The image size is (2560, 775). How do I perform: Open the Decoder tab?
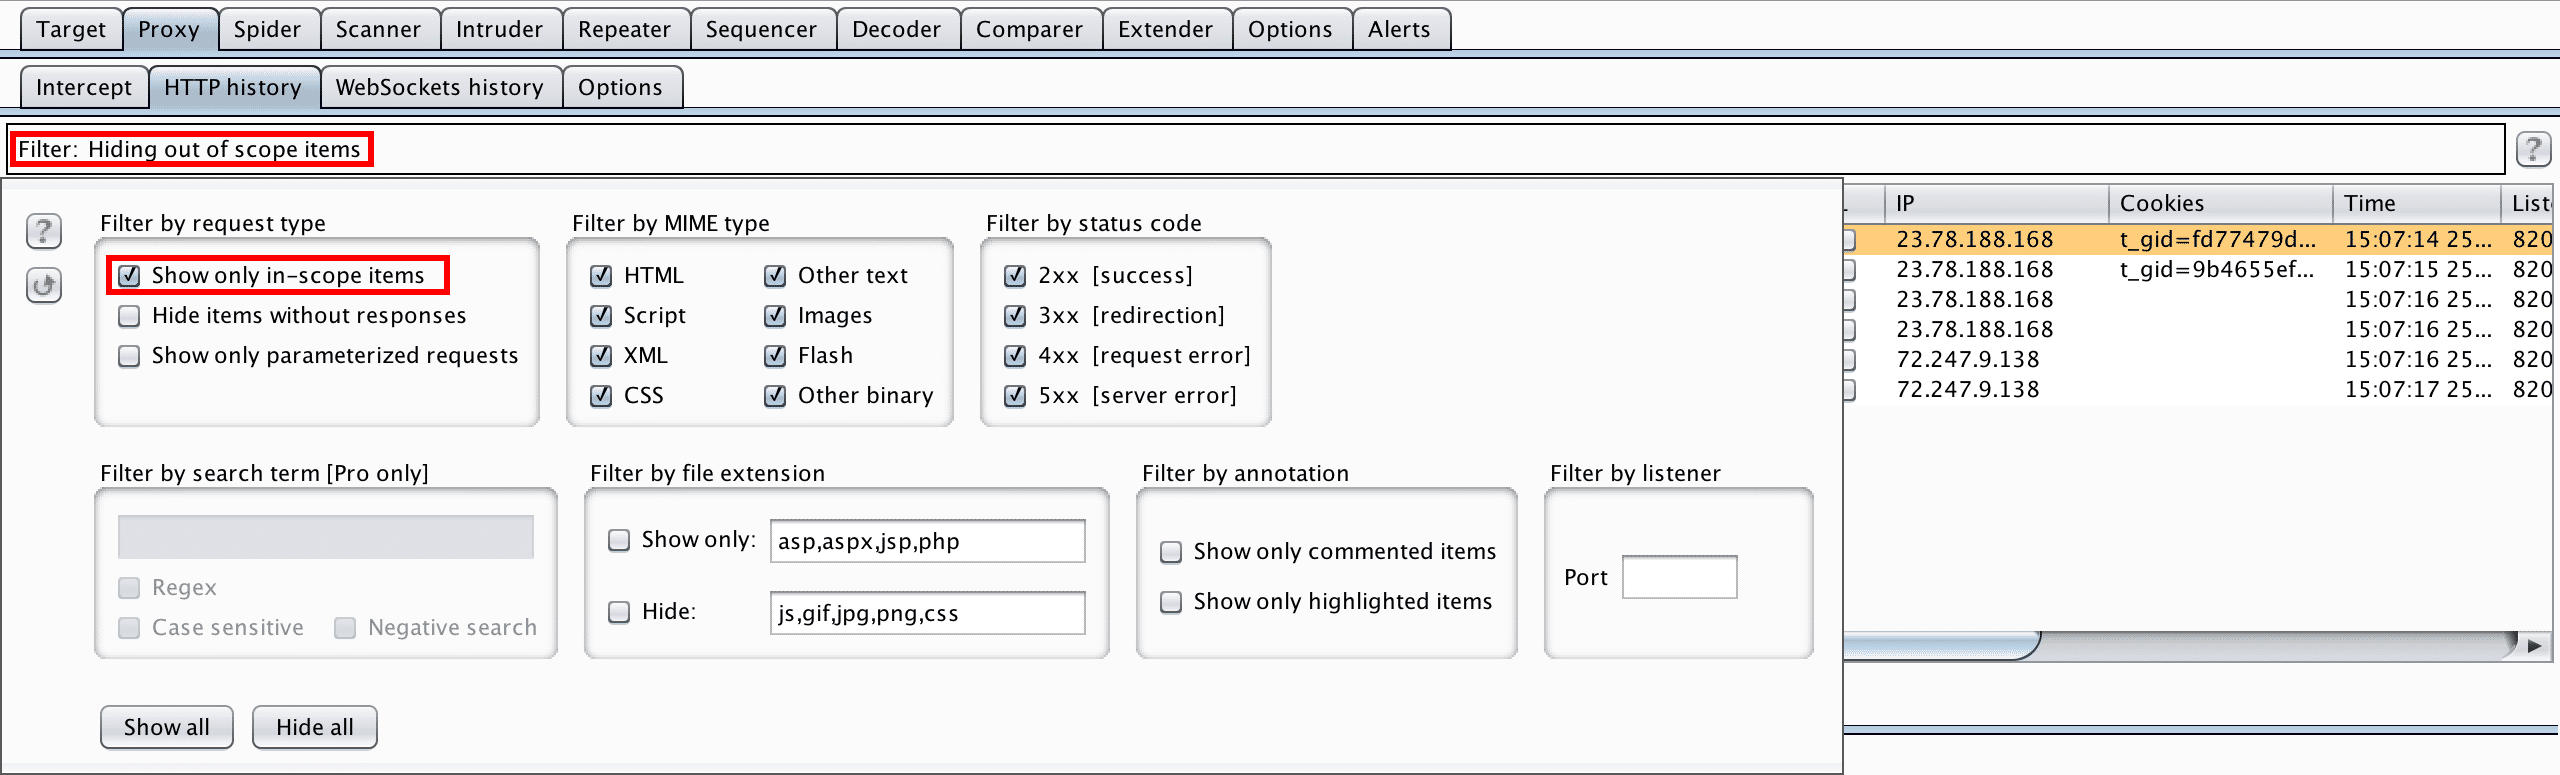[896, 29]
